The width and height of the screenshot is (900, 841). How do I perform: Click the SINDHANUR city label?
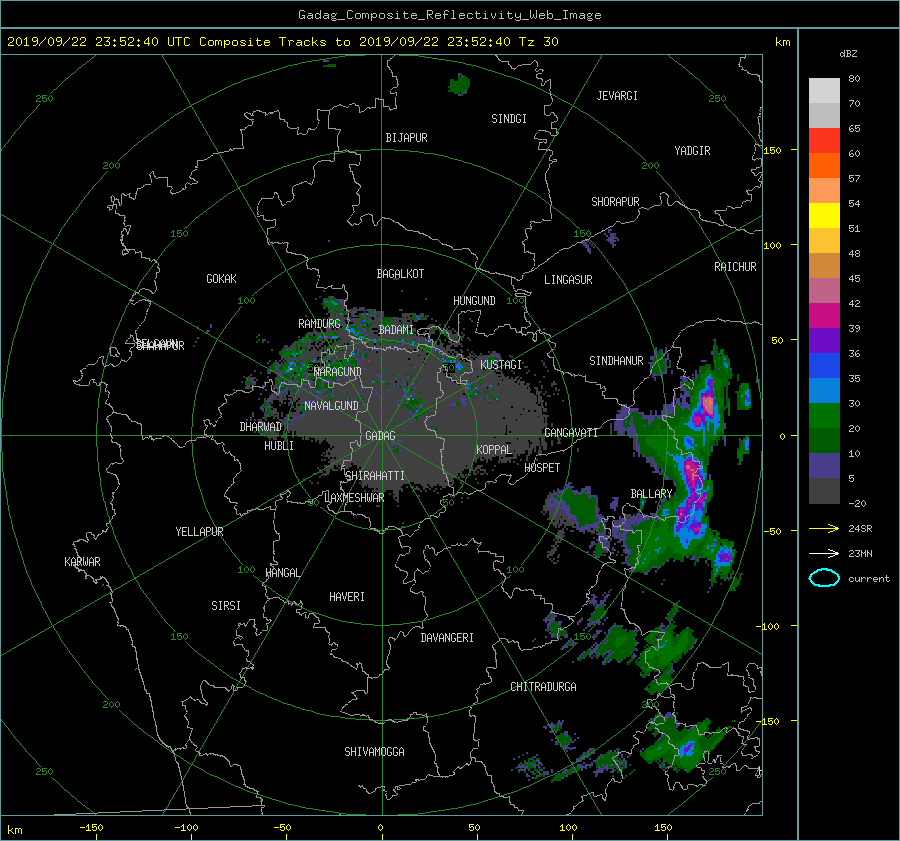pyautogui.click(x=616, y=361)
